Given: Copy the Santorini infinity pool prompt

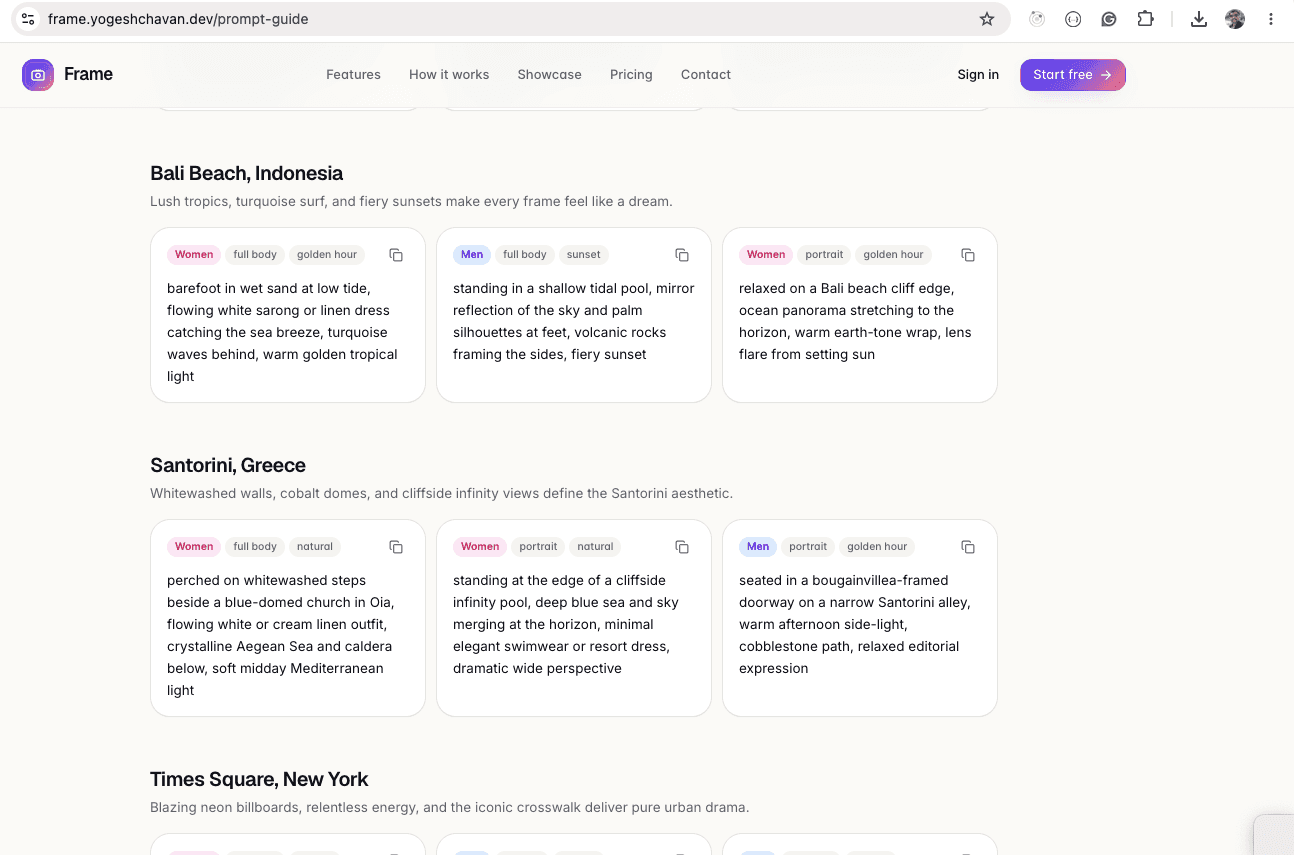Looking at the screenshot, I should click(682, 547).
